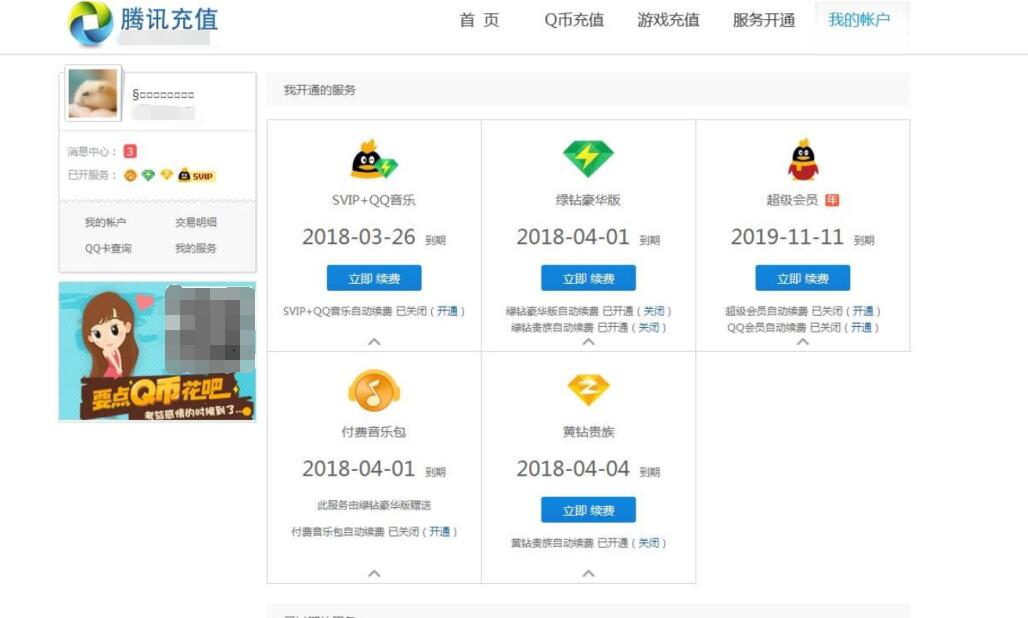Image resolution: width=1028 pixels, height=618 pixels.
Task: Disable 绿钻贵族自动续费 via 关闭
Action: click(x=648, y=327)
